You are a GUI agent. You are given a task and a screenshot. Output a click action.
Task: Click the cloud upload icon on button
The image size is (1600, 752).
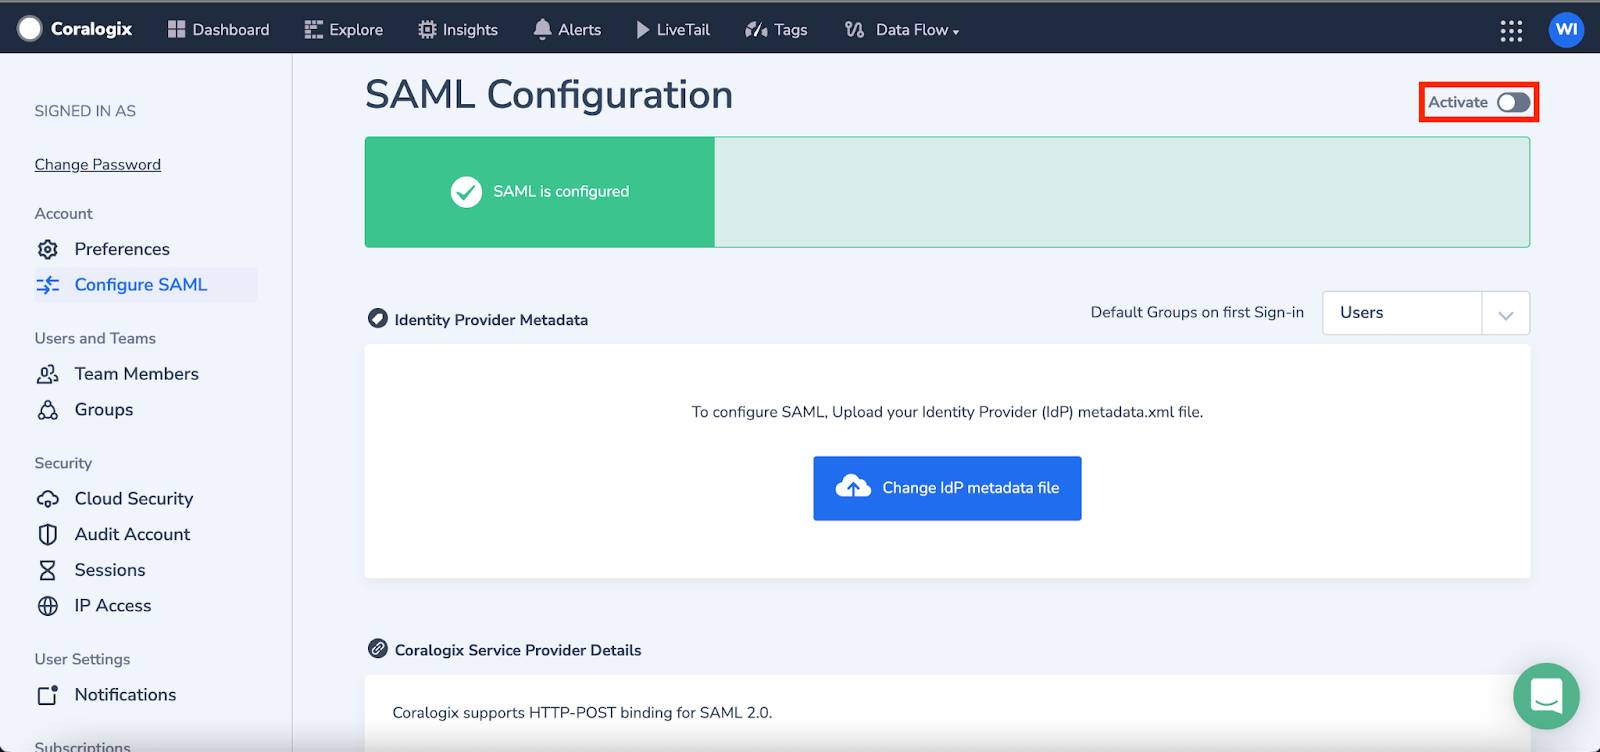tap(853, 487)
